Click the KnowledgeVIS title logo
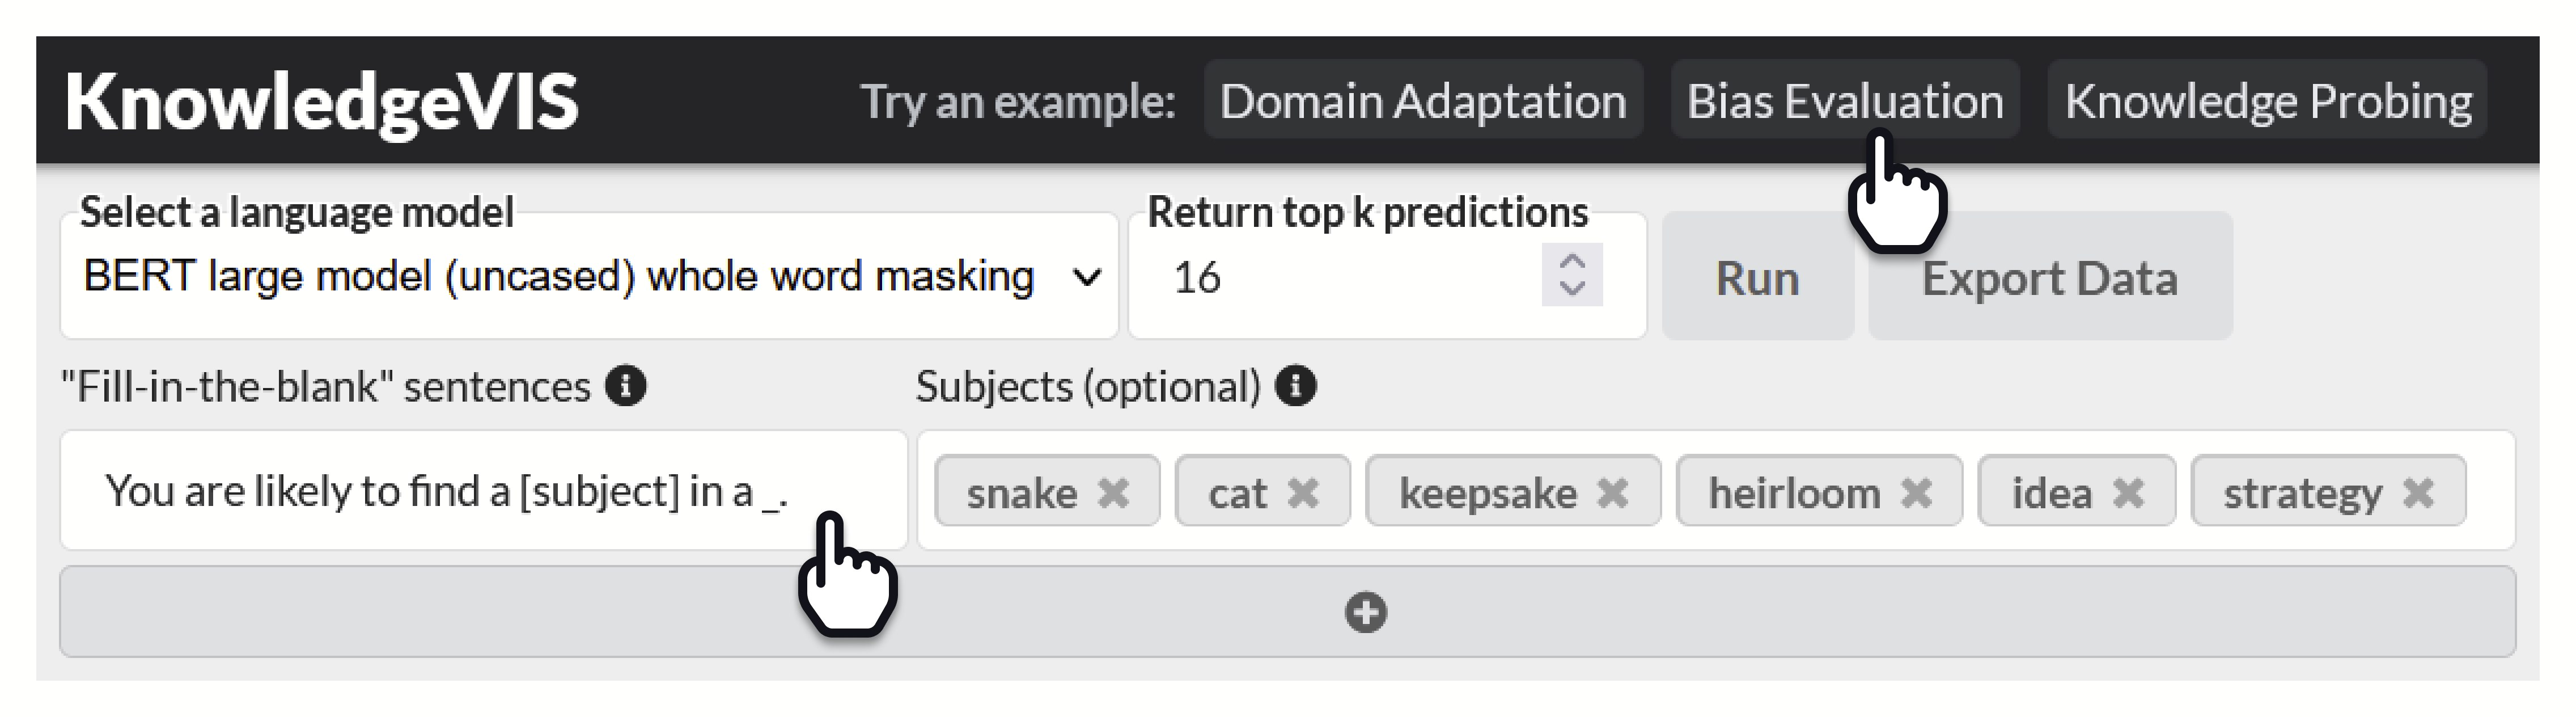Viewport: 2576px width, 717px height. click(x=322, y=102)
